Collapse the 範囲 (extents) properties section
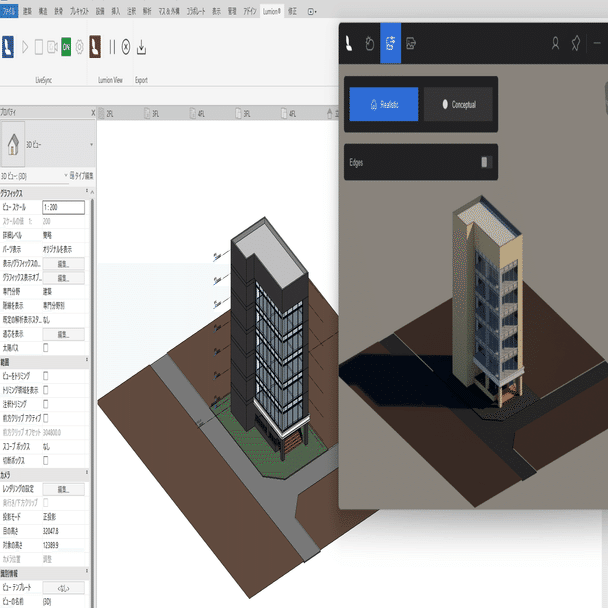608x608 pixels. [x=87, y=360]
